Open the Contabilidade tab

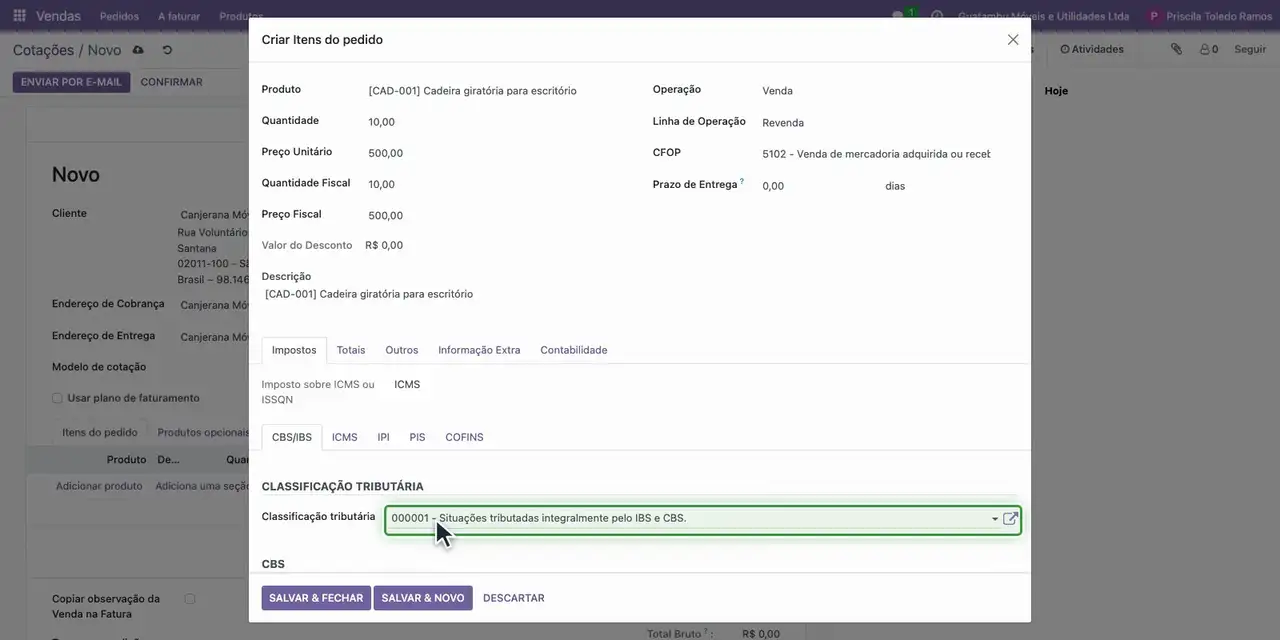point(574,350)
